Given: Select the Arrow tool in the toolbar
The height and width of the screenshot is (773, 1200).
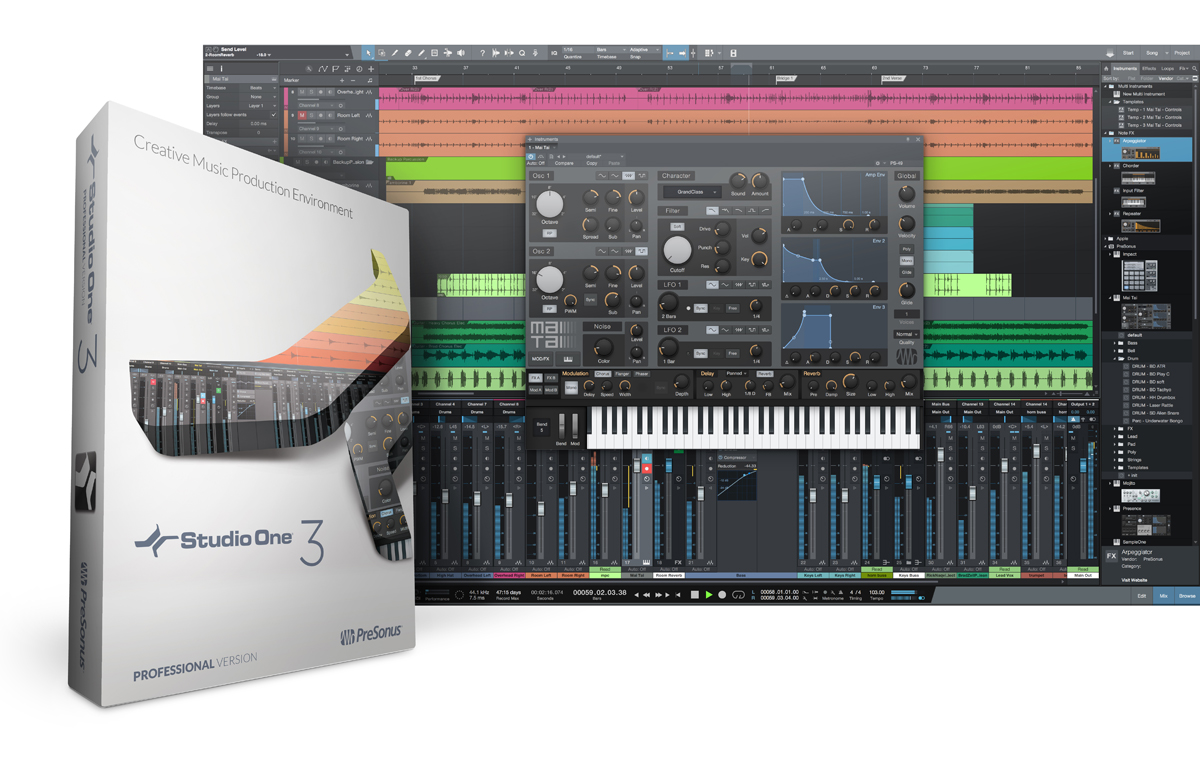Looking at the screenshot, I should pyautogui.click(x=368, y=53).
